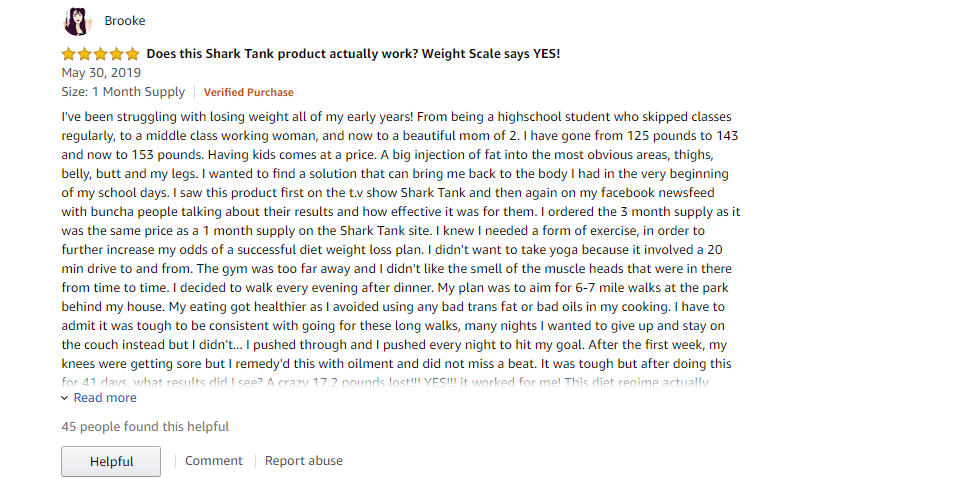This screenshot has width=965, height=490.
Task: Click the first star in the rating
Action: (69, 54)
